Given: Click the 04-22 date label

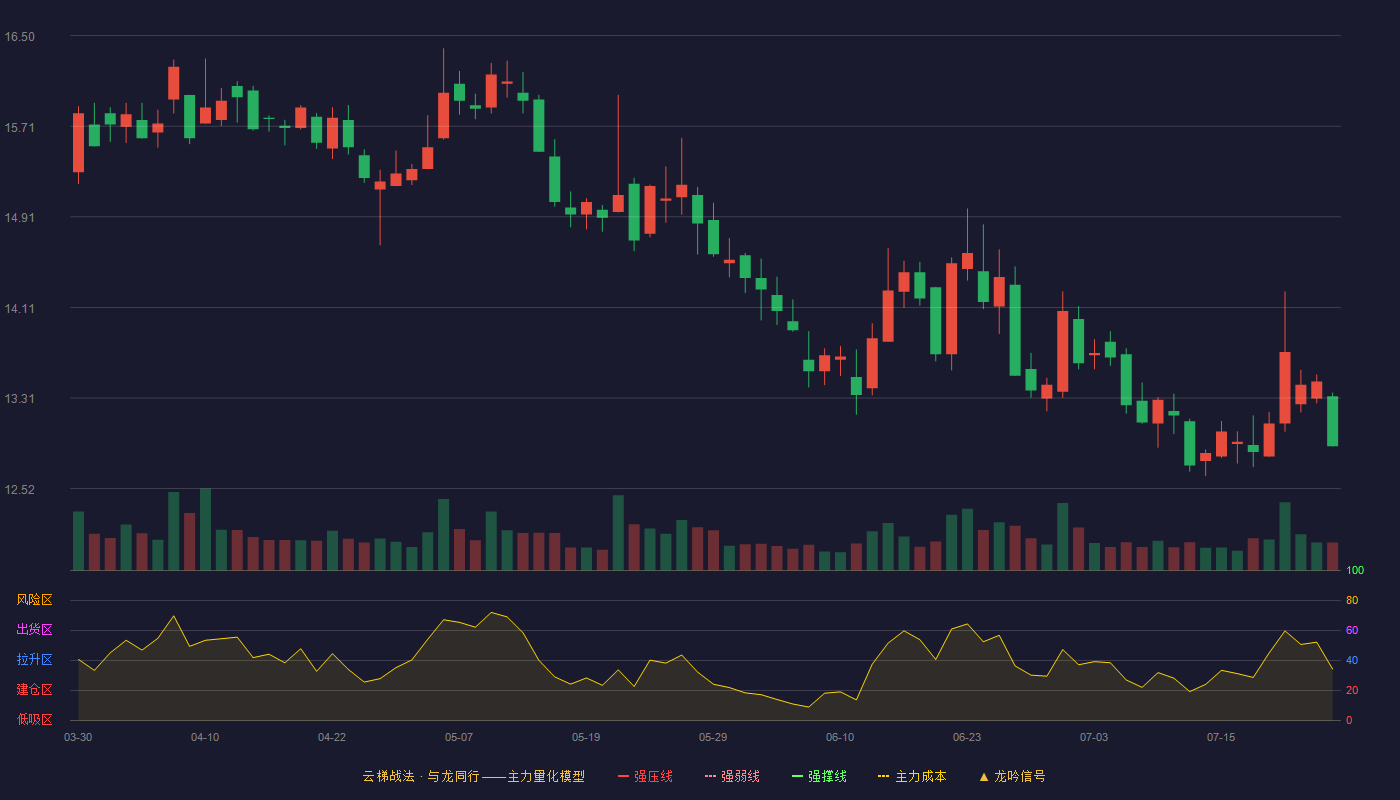Looking at the screenshot, I should pos(332,737).
